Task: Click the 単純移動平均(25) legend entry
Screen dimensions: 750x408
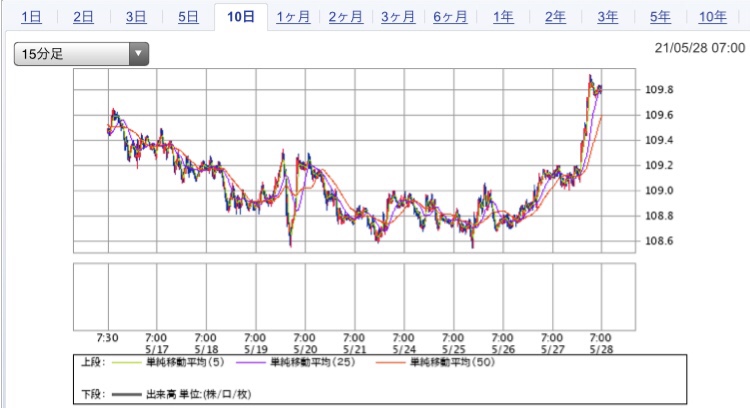Action: tap(313, 362)
